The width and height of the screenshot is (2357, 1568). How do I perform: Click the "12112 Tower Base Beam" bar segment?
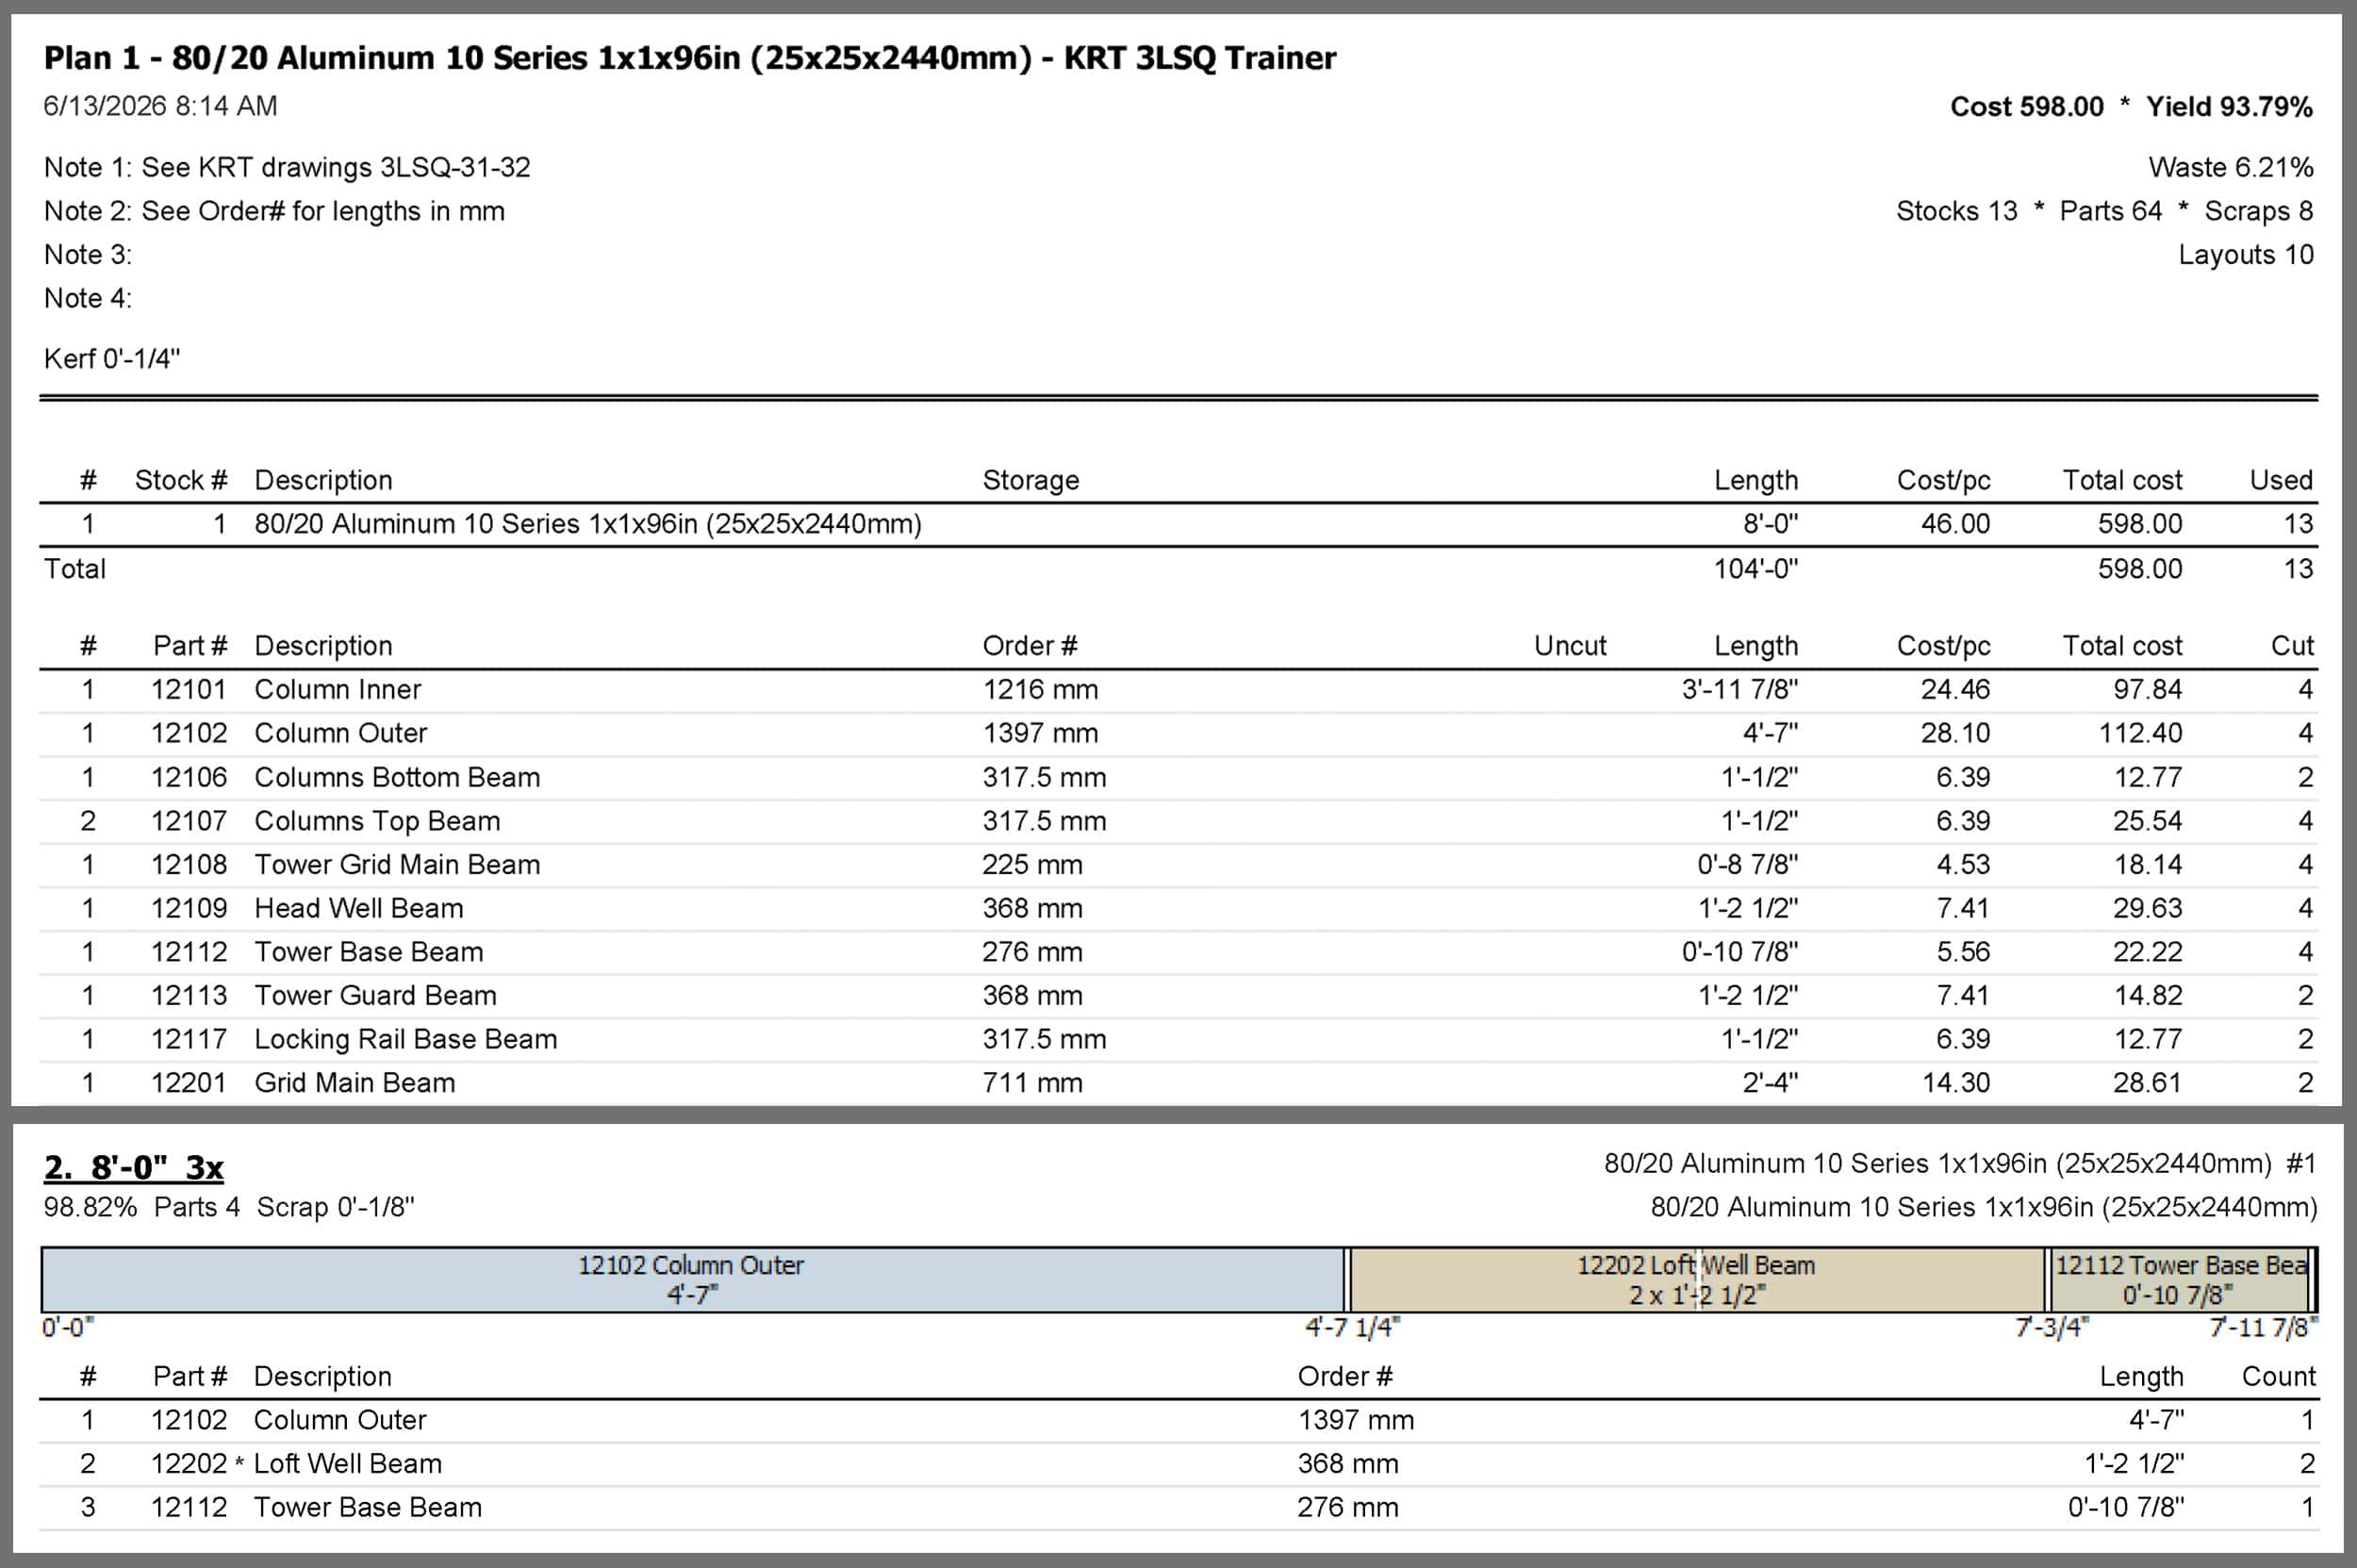click(2179, 1280)
